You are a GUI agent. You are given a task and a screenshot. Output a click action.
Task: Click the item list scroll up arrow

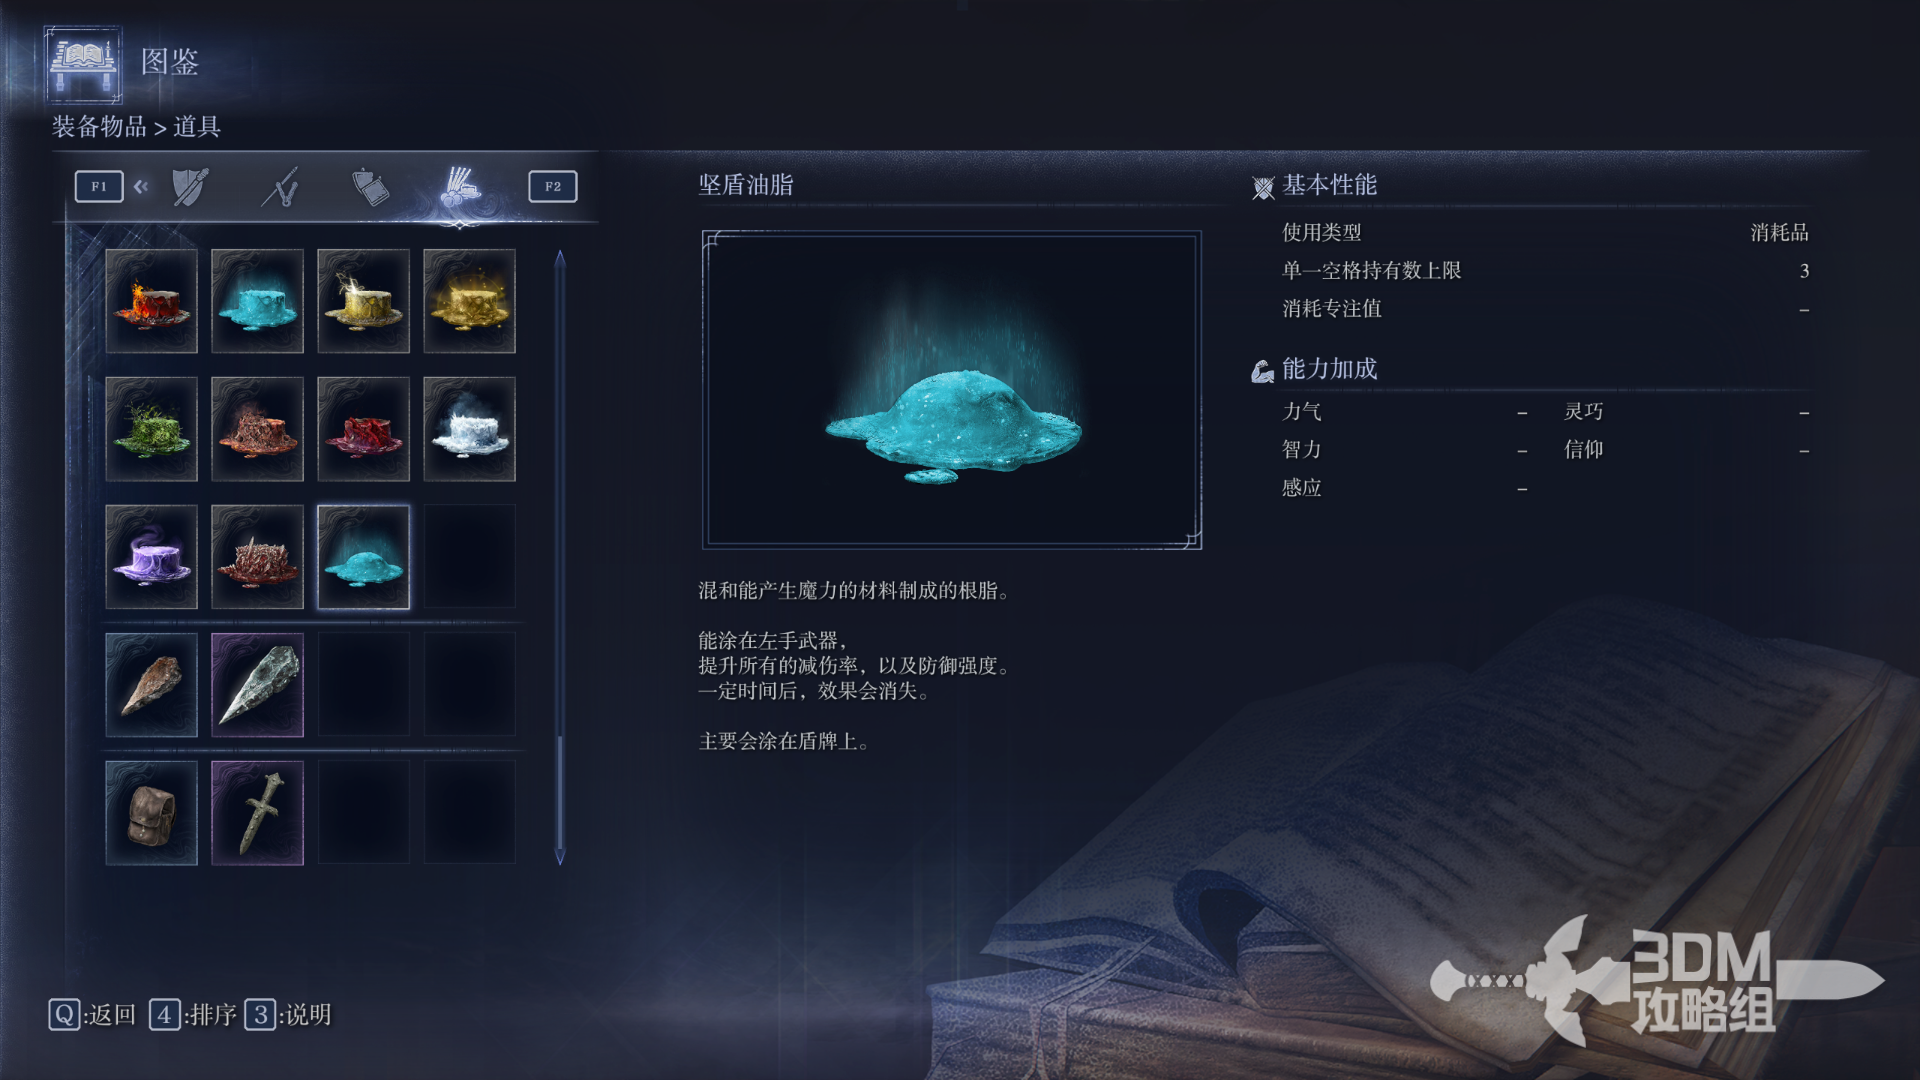pos(560,259)
